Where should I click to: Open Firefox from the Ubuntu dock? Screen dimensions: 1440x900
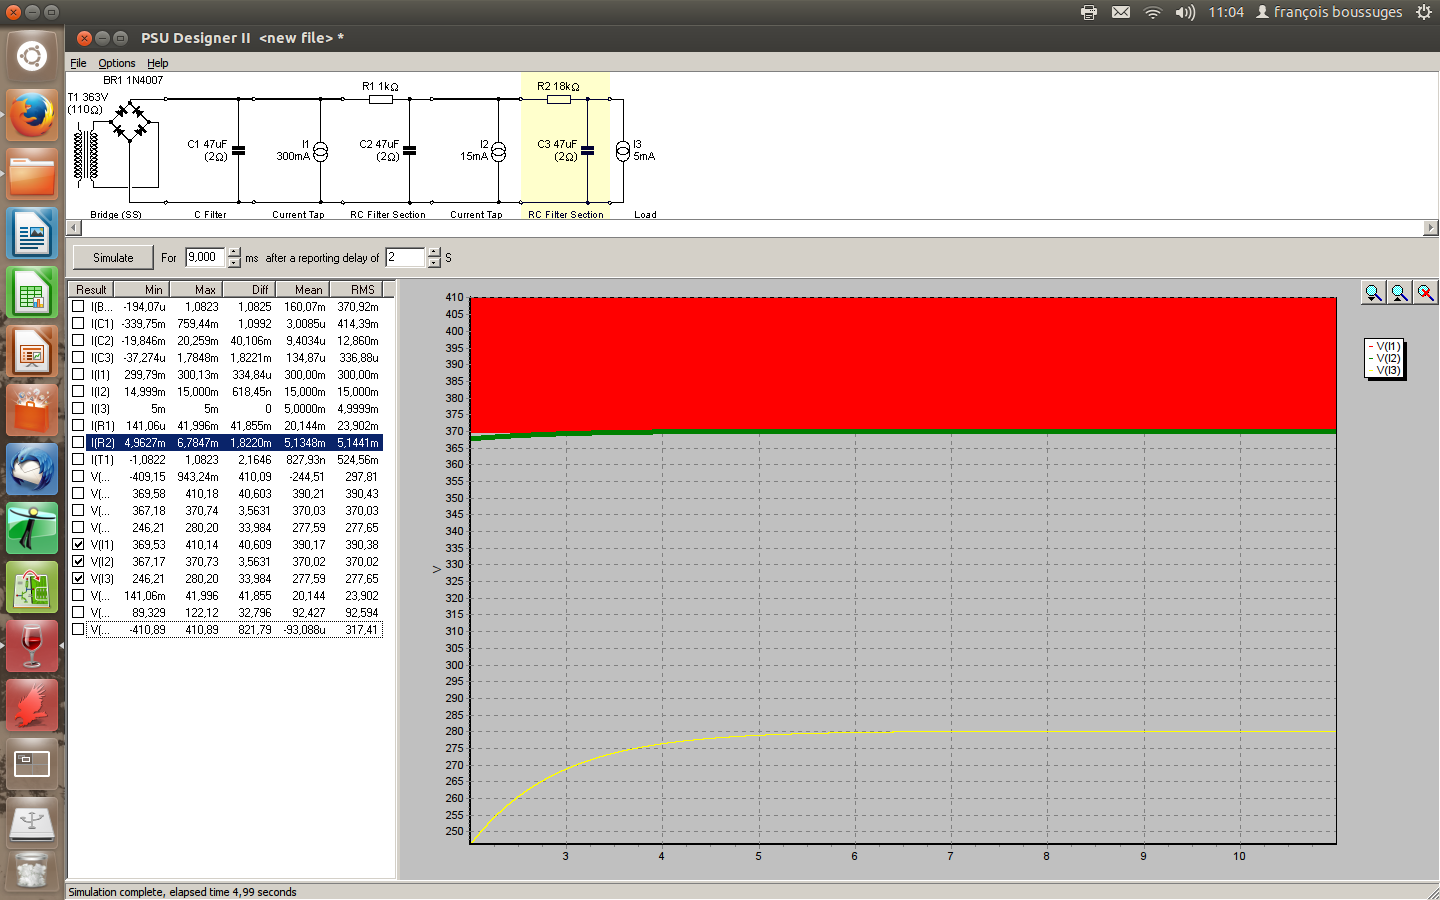32,116
